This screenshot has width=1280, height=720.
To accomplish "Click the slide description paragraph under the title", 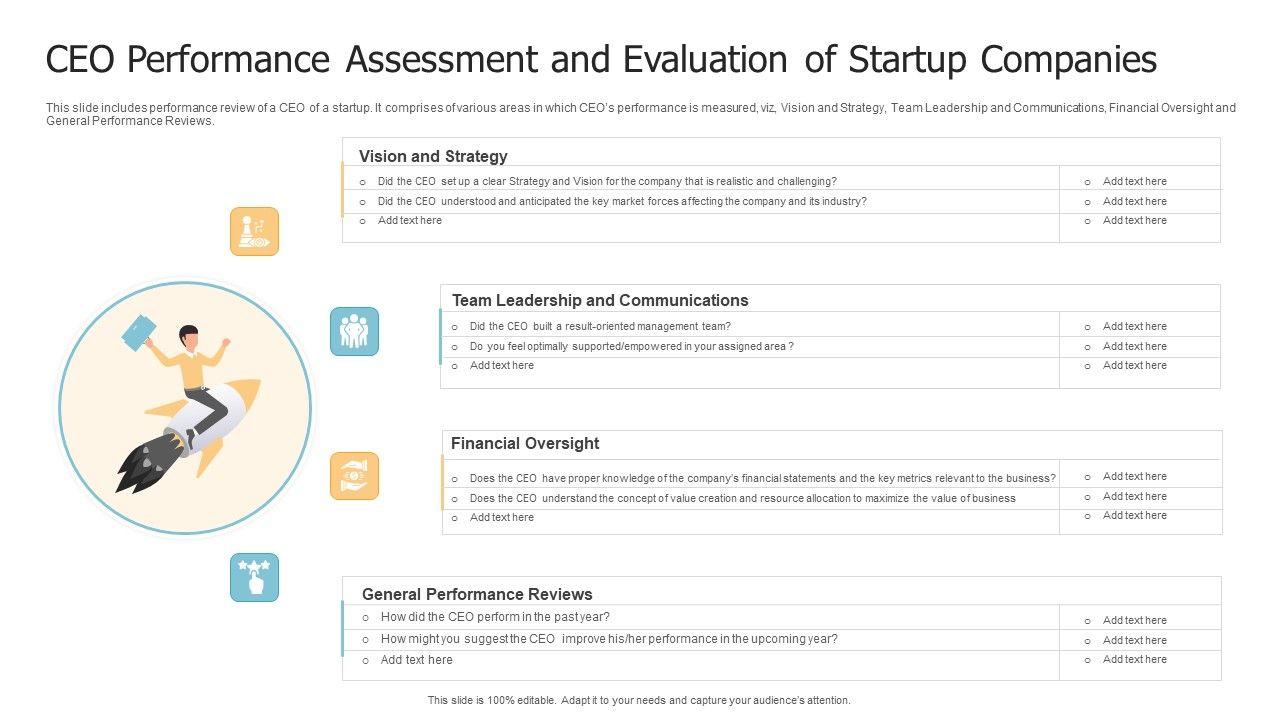I will 640,114.
